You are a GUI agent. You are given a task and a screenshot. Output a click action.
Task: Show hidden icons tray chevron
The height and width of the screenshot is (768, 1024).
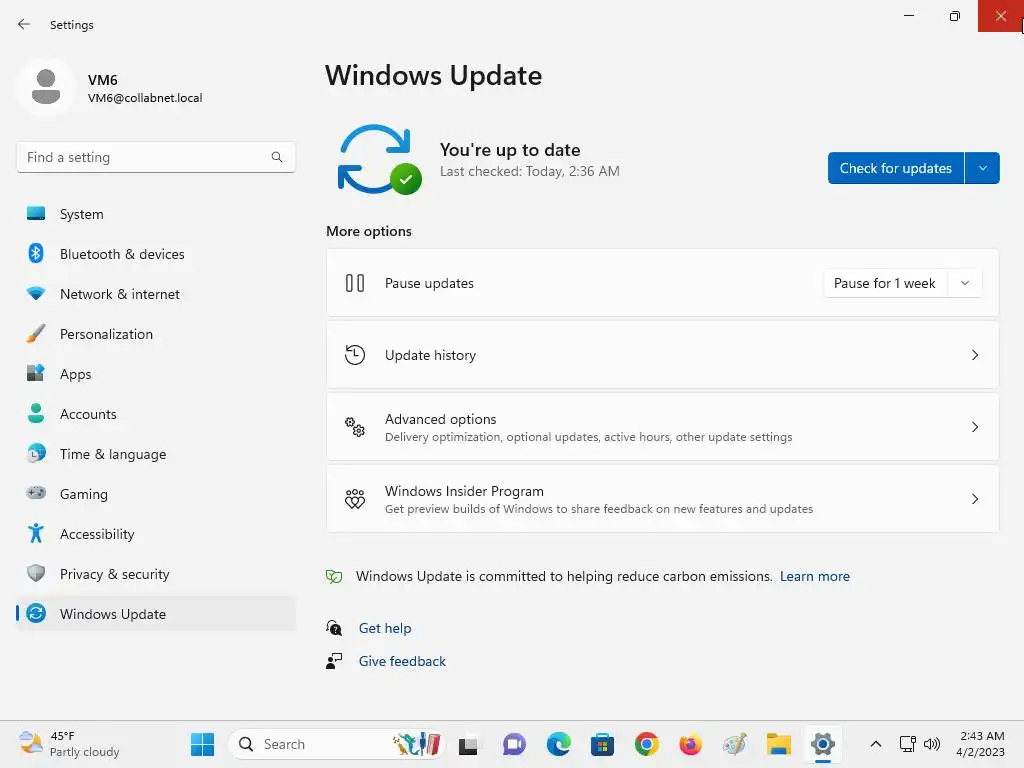(x=876, y=744)
